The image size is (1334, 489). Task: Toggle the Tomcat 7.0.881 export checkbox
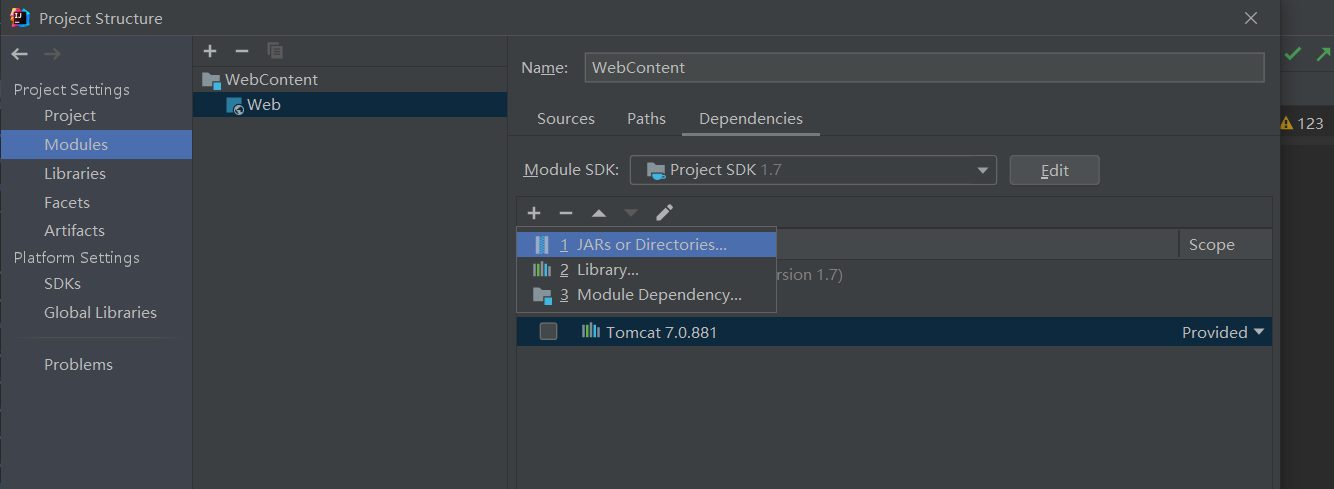pos(548,332)
